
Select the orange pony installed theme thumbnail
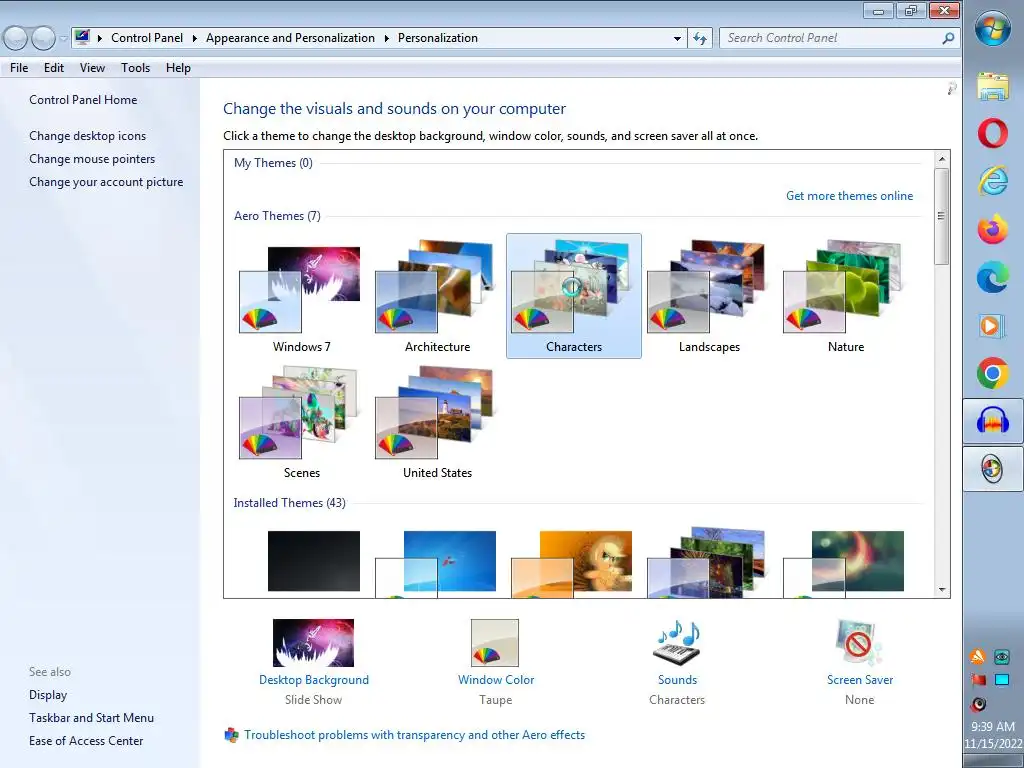pyautogui.click(x=573, y=564)
